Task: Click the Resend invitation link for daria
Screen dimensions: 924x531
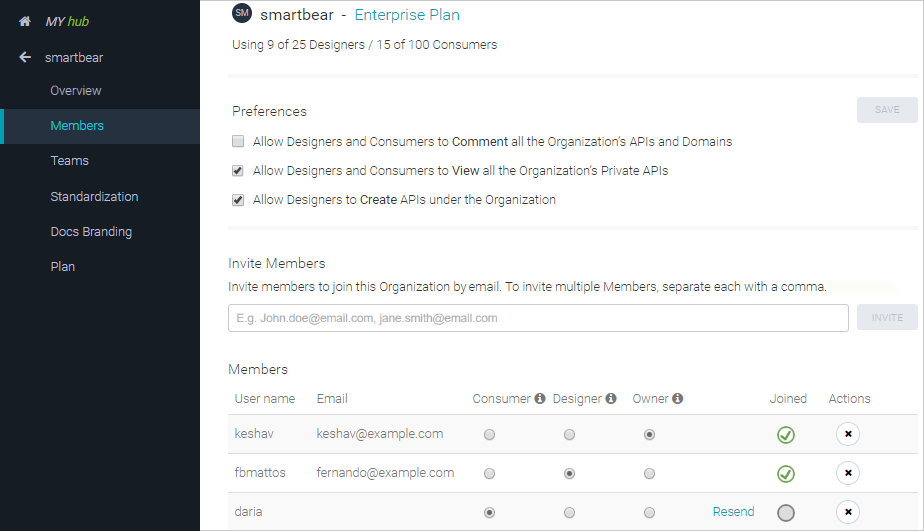Action: click(x=733, y=512)
